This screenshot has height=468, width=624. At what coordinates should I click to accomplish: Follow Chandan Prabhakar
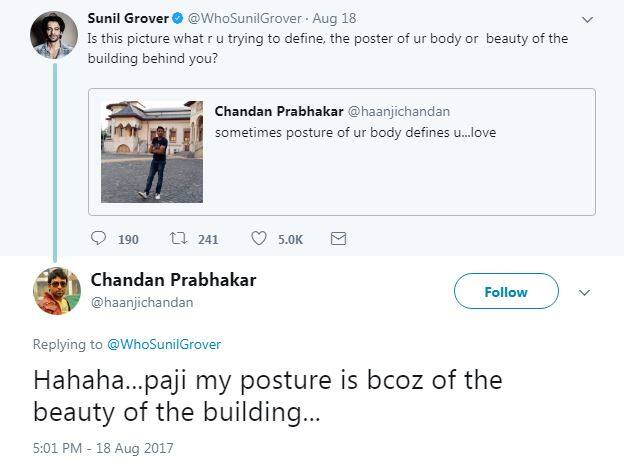(506, 291)
